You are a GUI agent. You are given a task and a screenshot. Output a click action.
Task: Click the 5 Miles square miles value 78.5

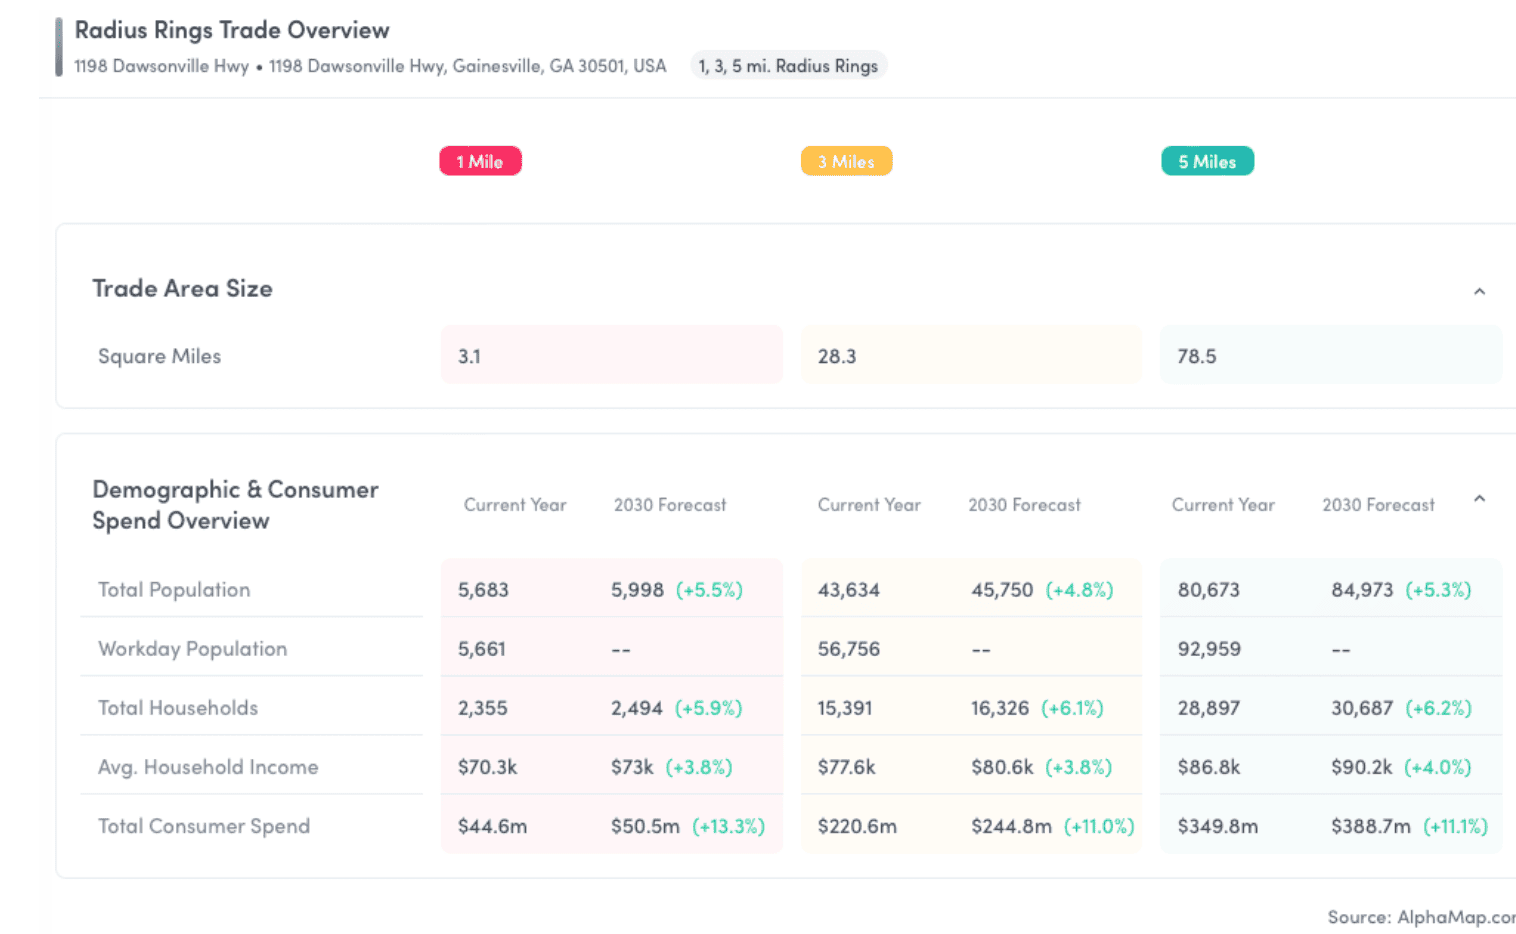pos(1196,356)
